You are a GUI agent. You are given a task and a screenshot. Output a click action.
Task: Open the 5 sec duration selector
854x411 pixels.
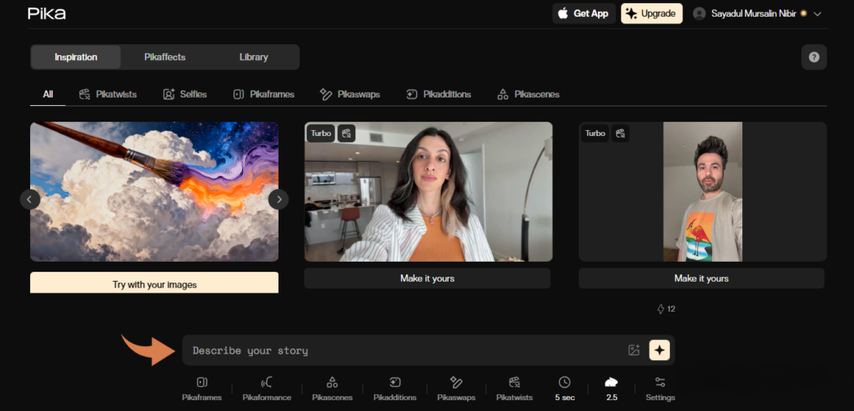click(x=565, y=388)
